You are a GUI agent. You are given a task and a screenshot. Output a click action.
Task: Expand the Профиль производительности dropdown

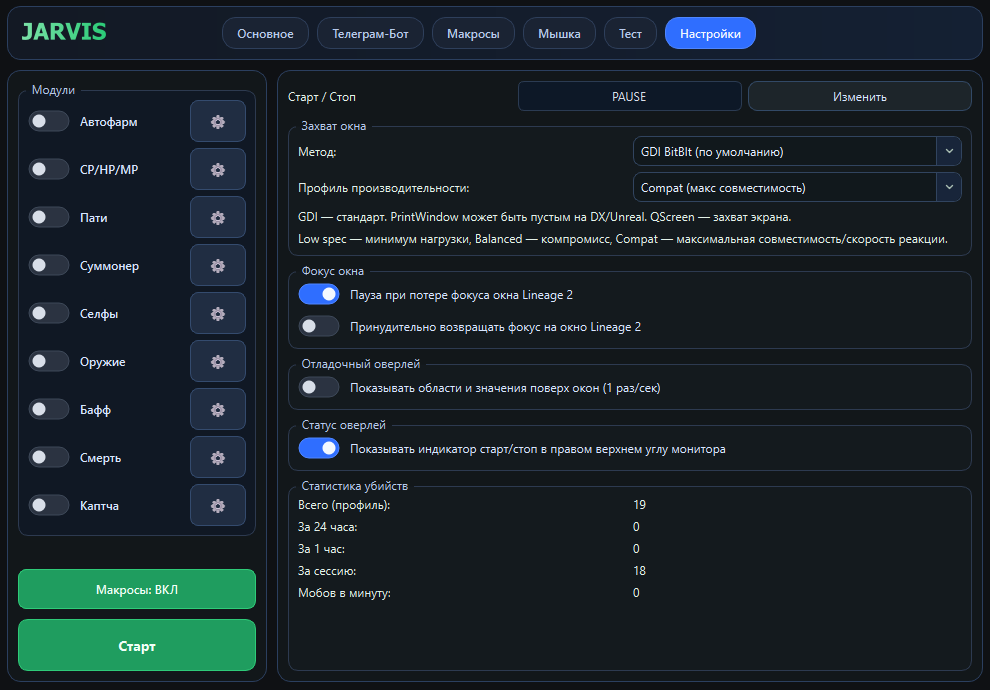click(797, 188)
